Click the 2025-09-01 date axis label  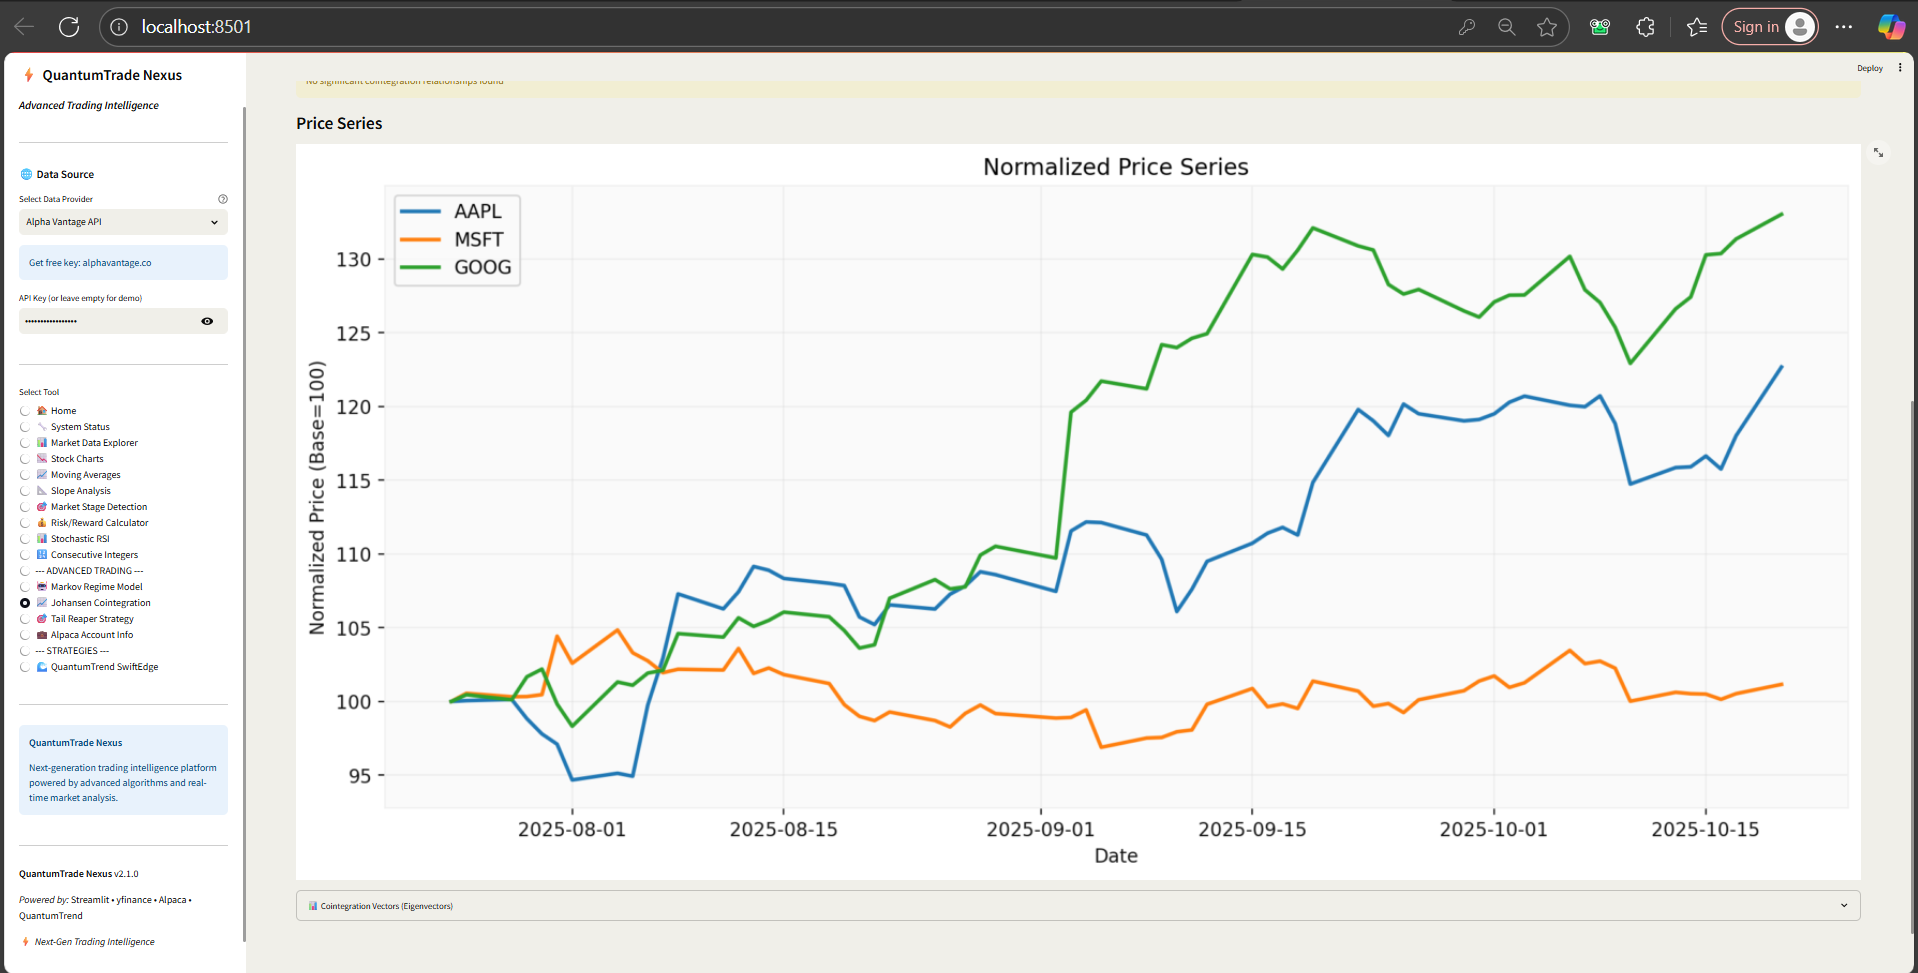click(1040, 829)
